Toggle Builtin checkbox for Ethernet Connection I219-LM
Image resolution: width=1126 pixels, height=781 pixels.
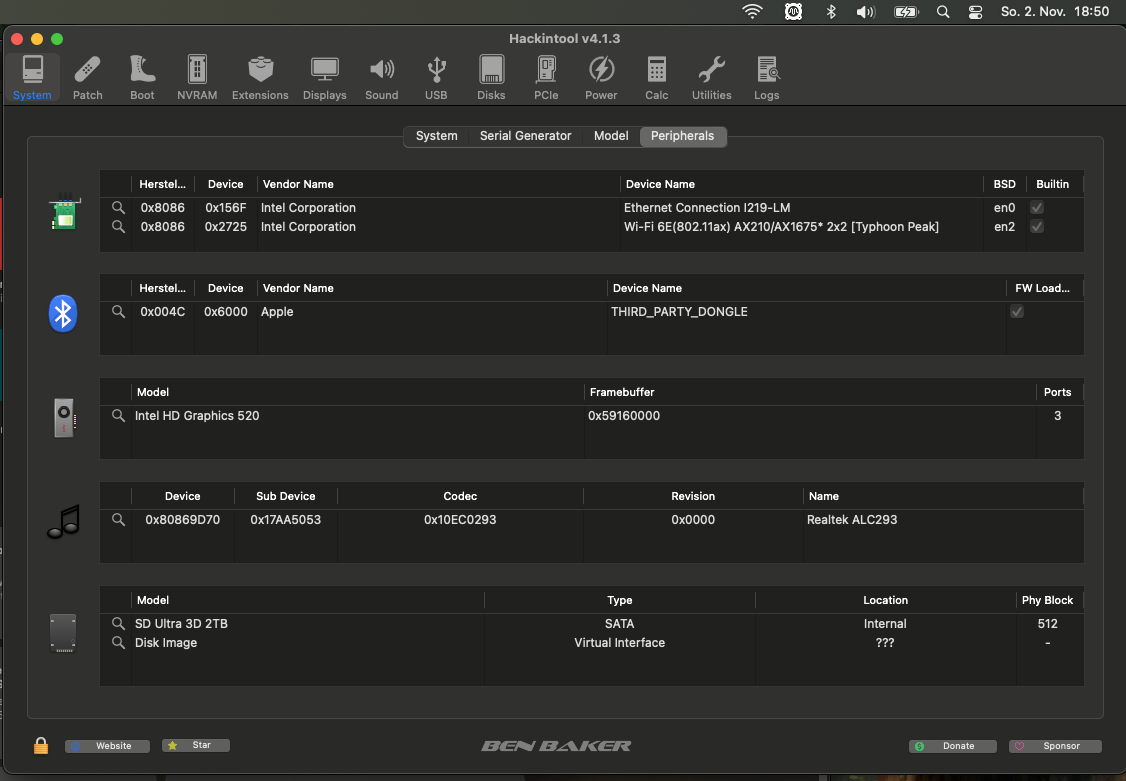[1037, 208]
